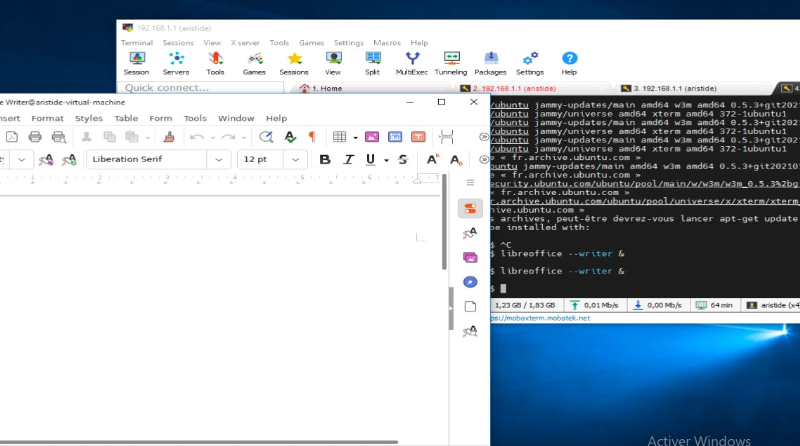Click the Undo arrow in Writer

(x=197, y=137)
